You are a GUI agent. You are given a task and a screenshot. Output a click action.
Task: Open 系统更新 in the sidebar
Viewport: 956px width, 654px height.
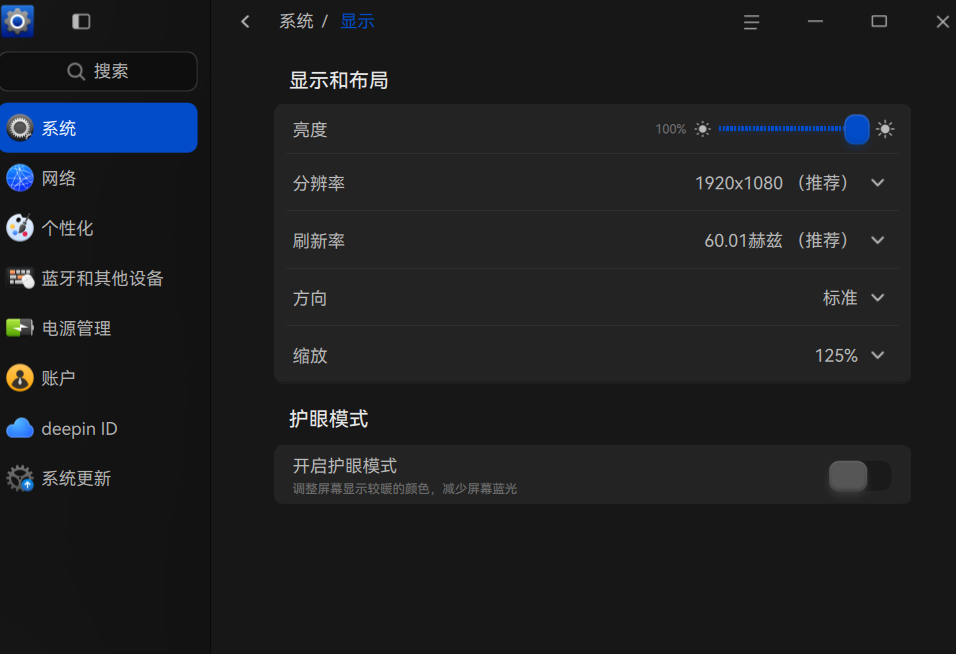click(x=99, y=478)
